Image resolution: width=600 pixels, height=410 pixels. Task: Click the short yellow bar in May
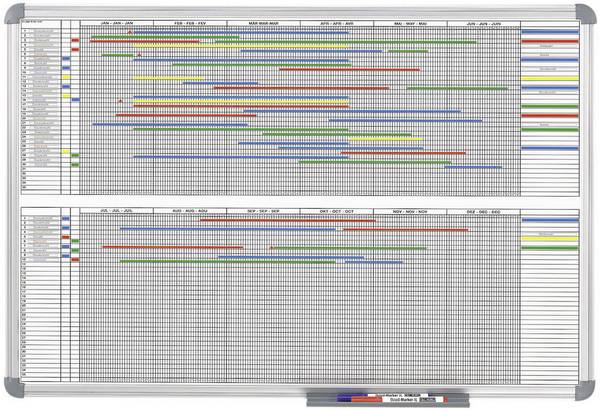[386, 139]
